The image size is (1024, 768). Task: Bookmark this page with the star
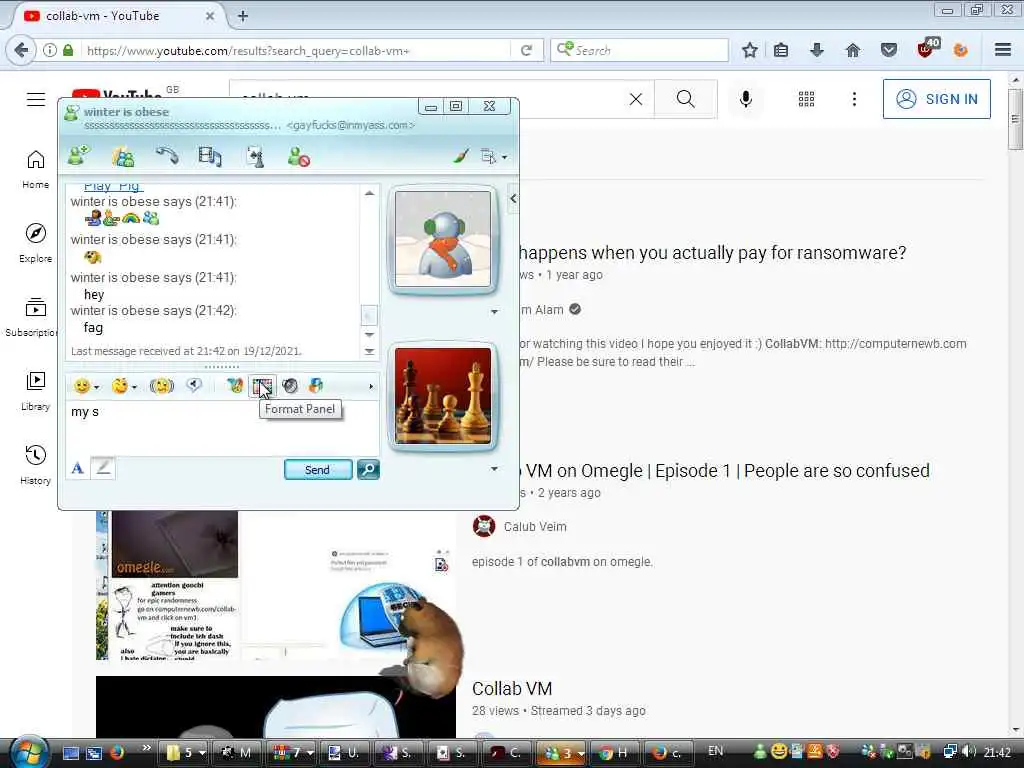(x=750, y=50)
